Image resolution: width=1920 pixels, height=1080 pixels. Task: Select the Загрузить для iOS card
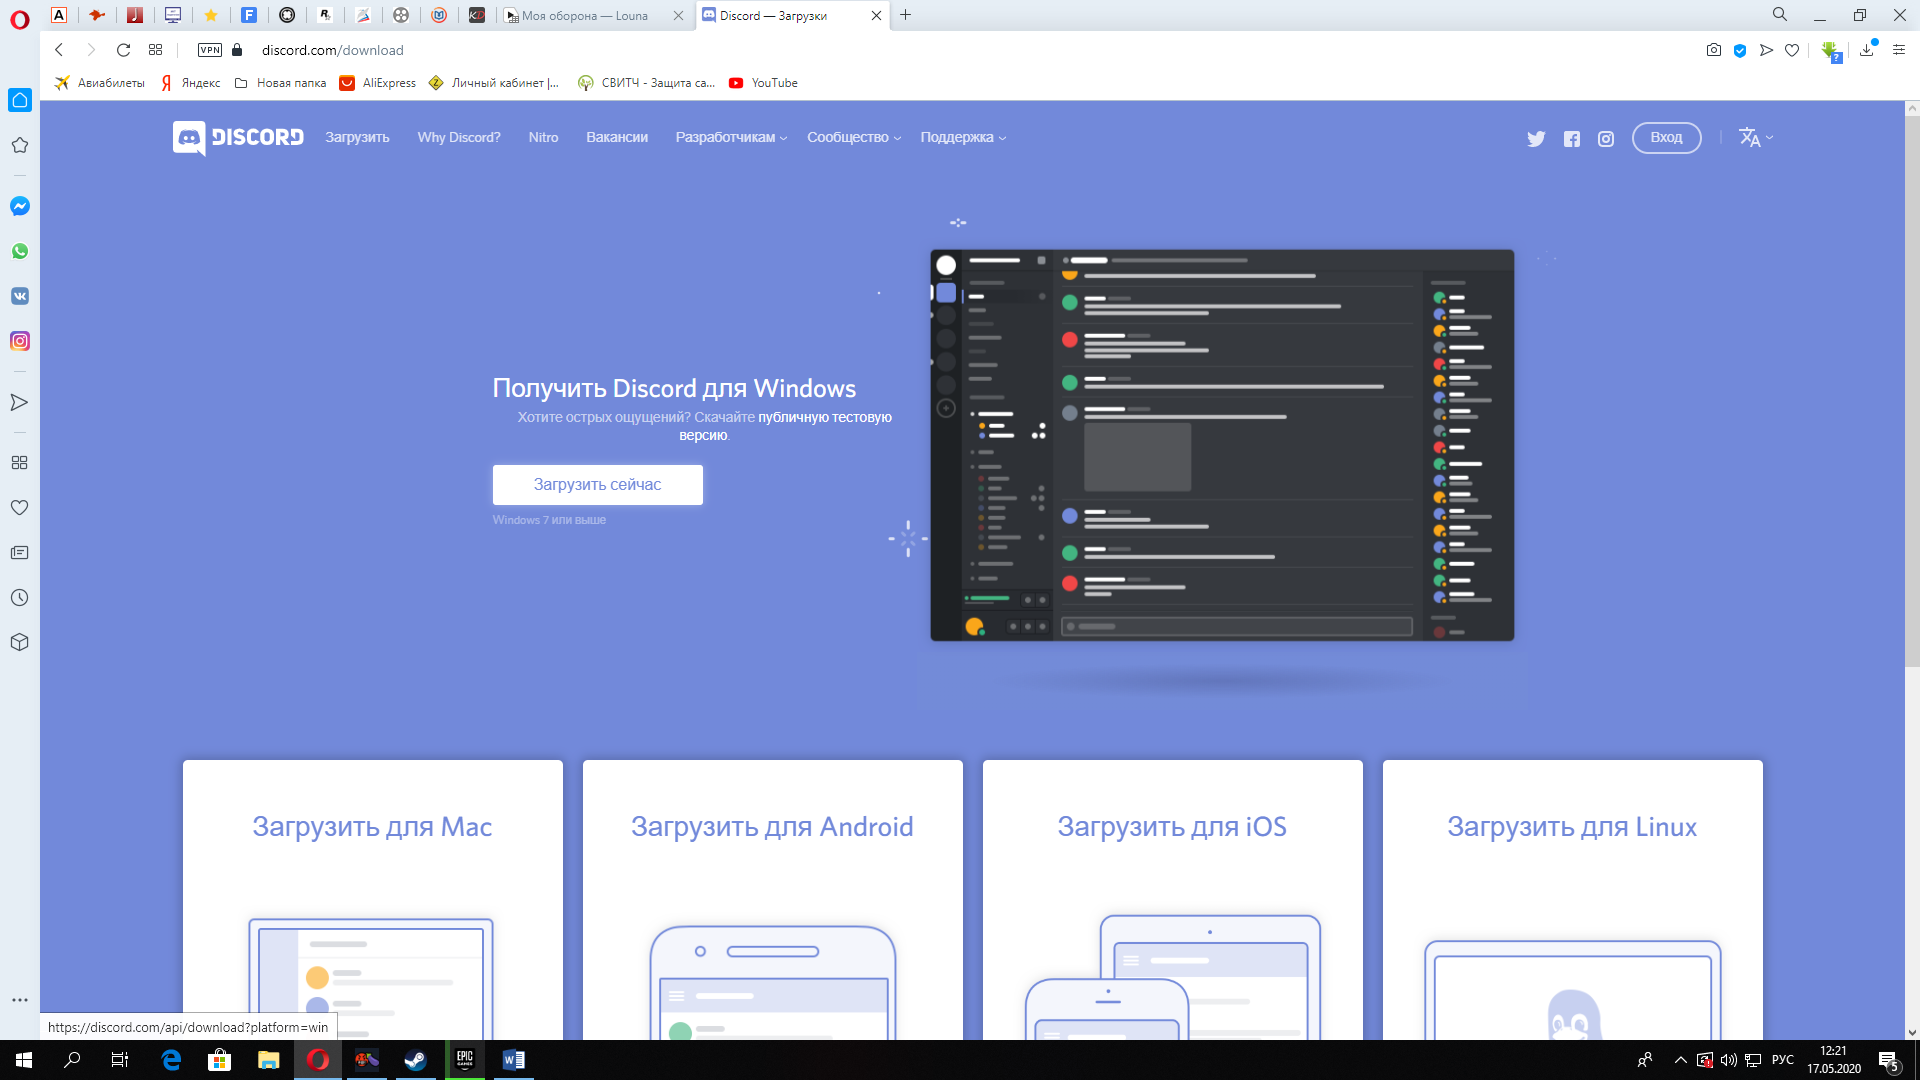click(1172, 900)
